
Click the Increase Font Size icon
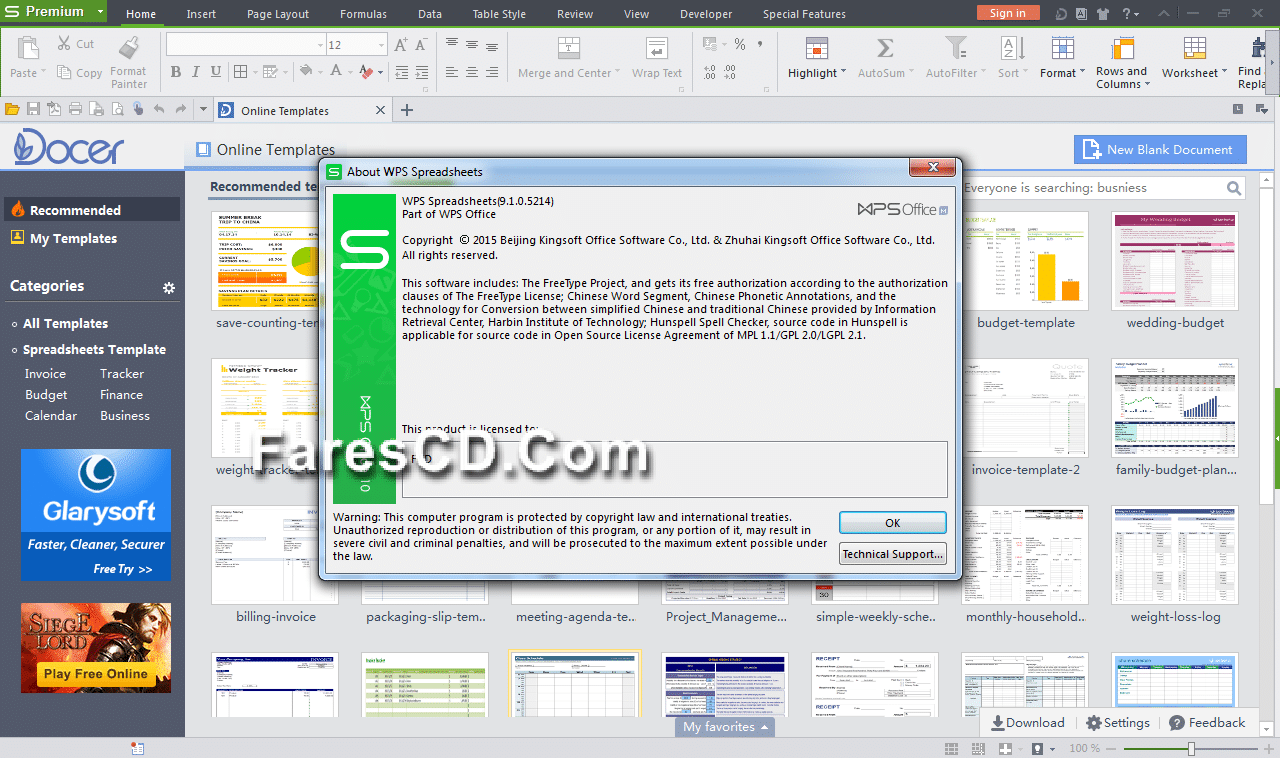[401, 45]
